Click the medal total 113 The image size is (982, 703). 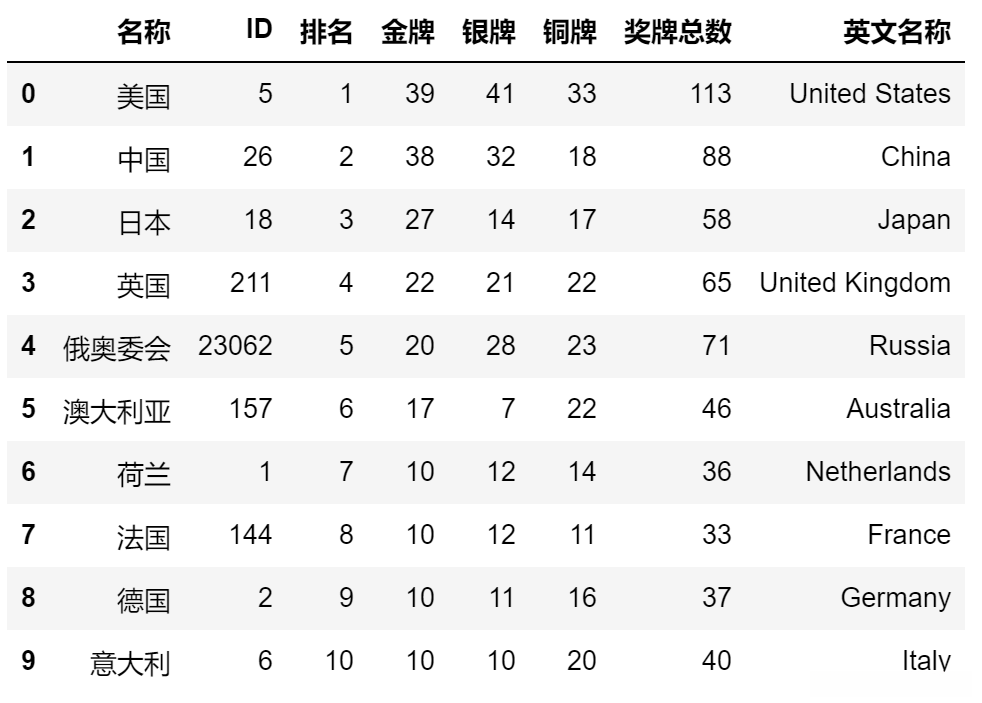pyautogui.click(x=710, y=94)
